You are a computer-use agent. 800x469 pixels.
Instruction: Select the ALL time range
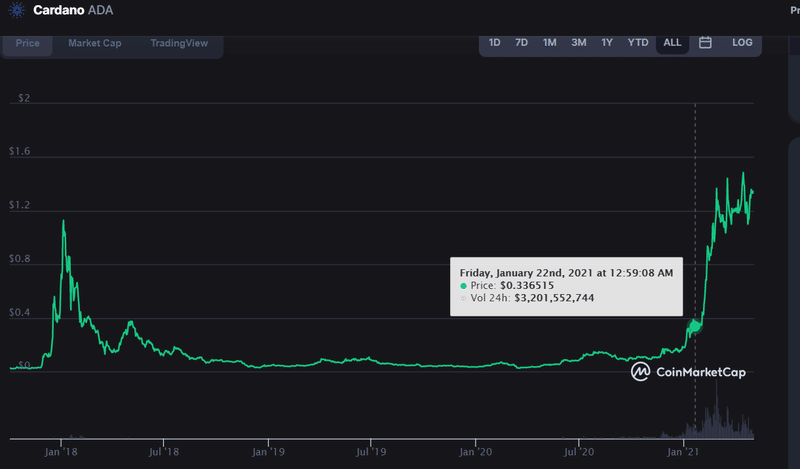coord(672,43)
